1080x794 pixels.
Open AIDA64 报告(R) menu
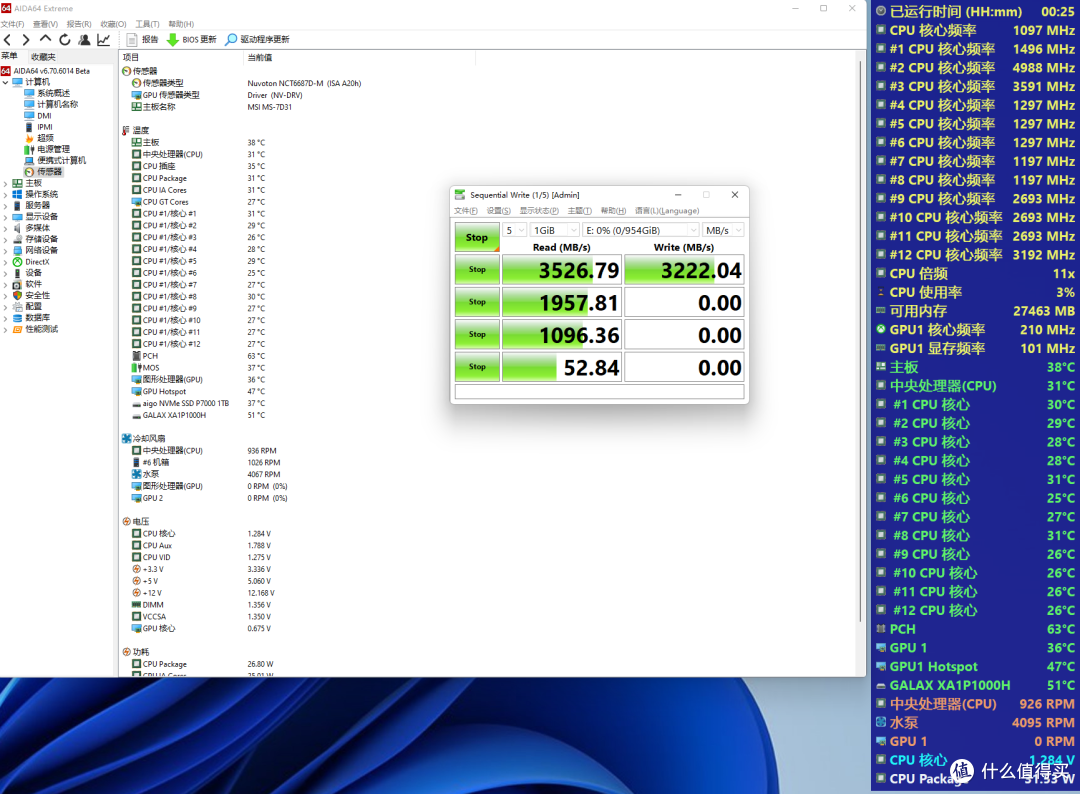[79, 24]
